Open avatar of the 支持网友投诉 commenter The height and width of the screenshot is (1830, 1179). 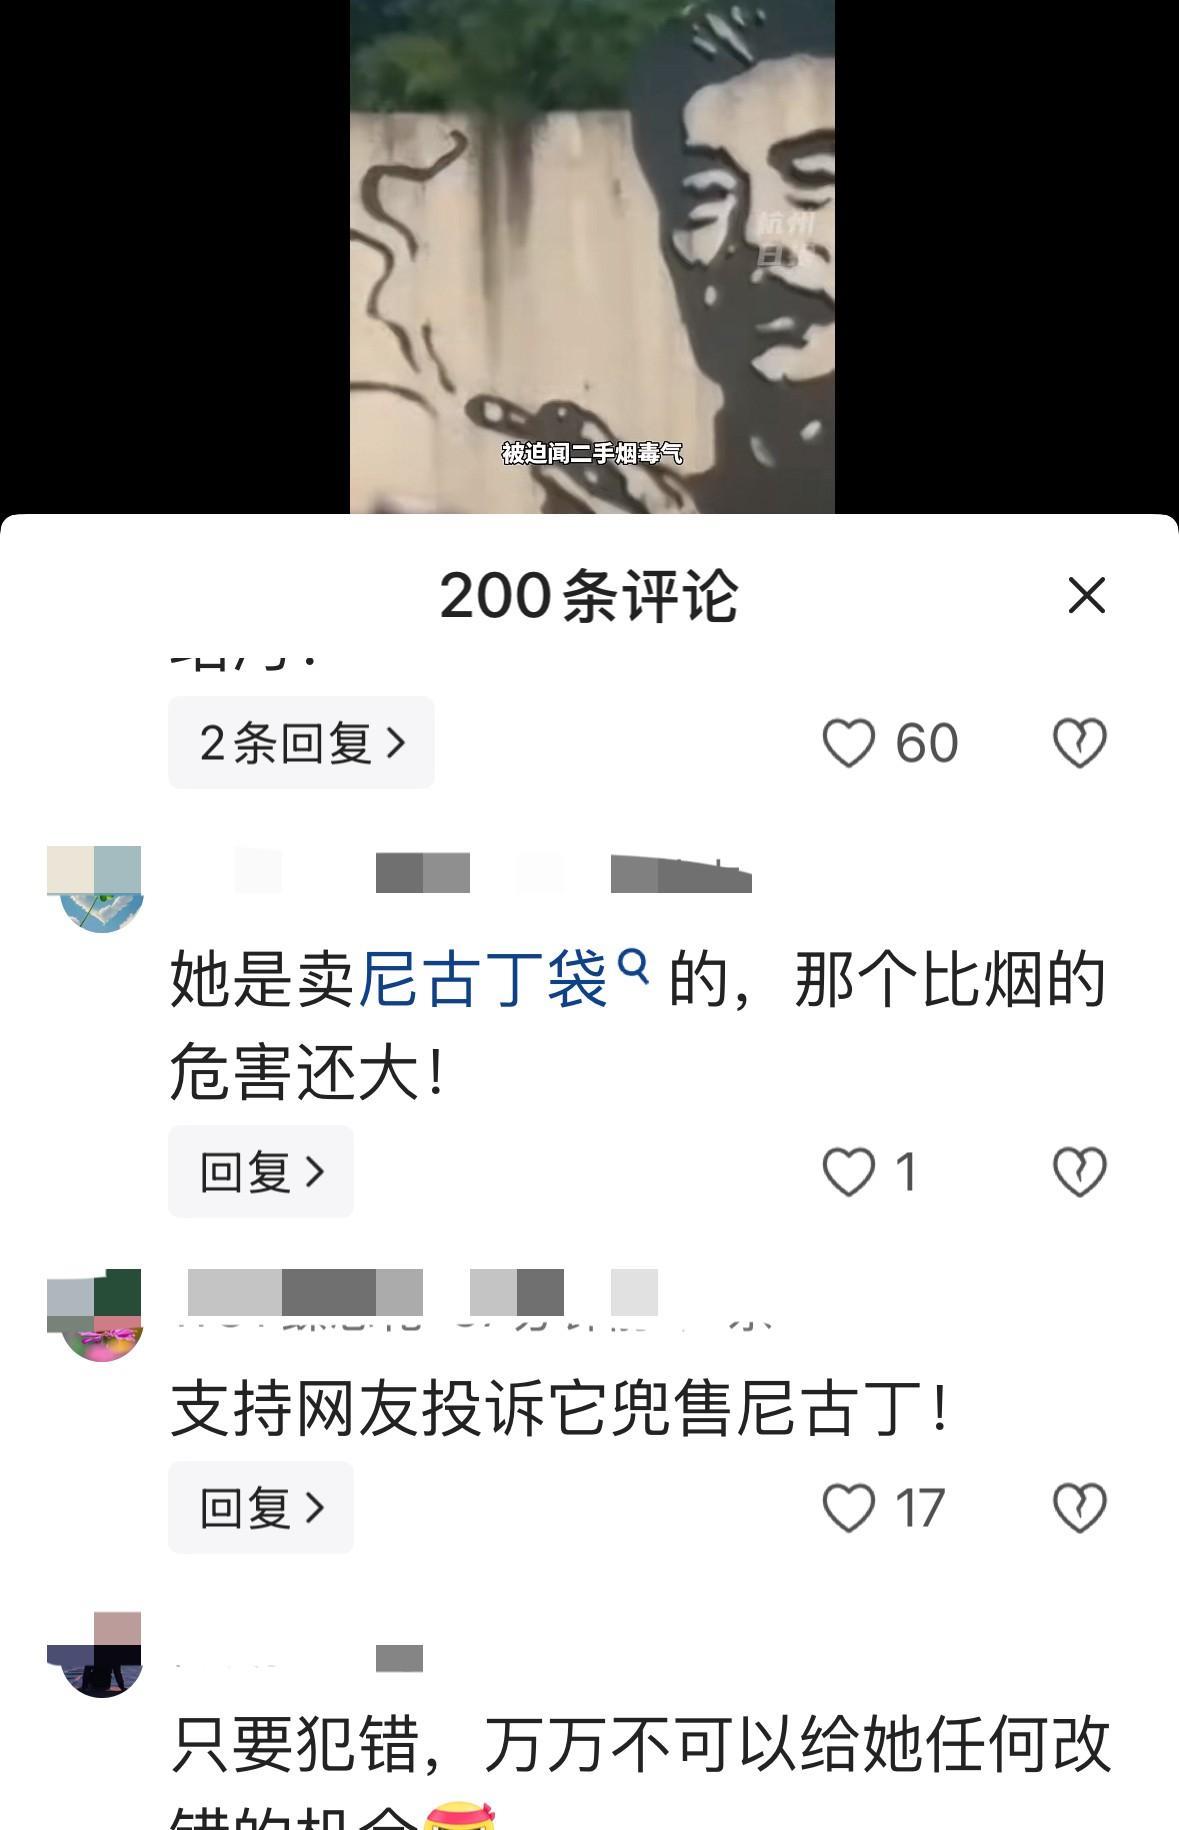point(94,1315)
